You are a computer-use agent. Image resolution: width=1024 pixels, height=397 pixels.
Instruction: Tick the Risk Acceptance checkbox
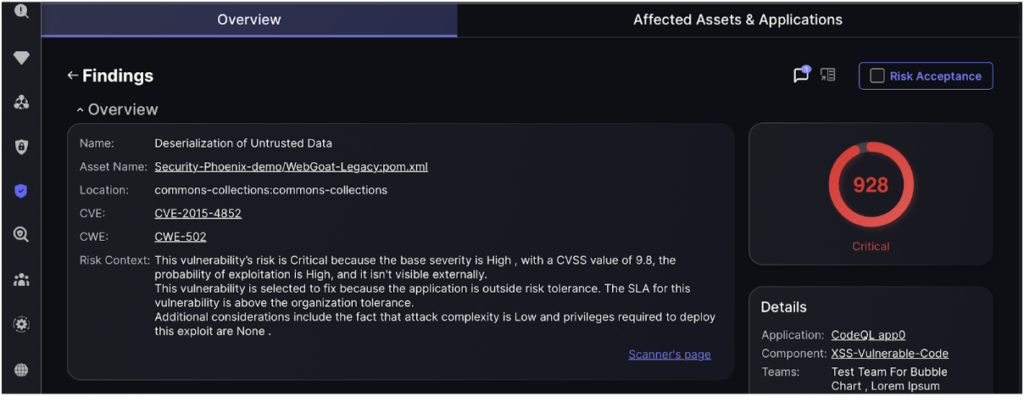coord(877,76)
